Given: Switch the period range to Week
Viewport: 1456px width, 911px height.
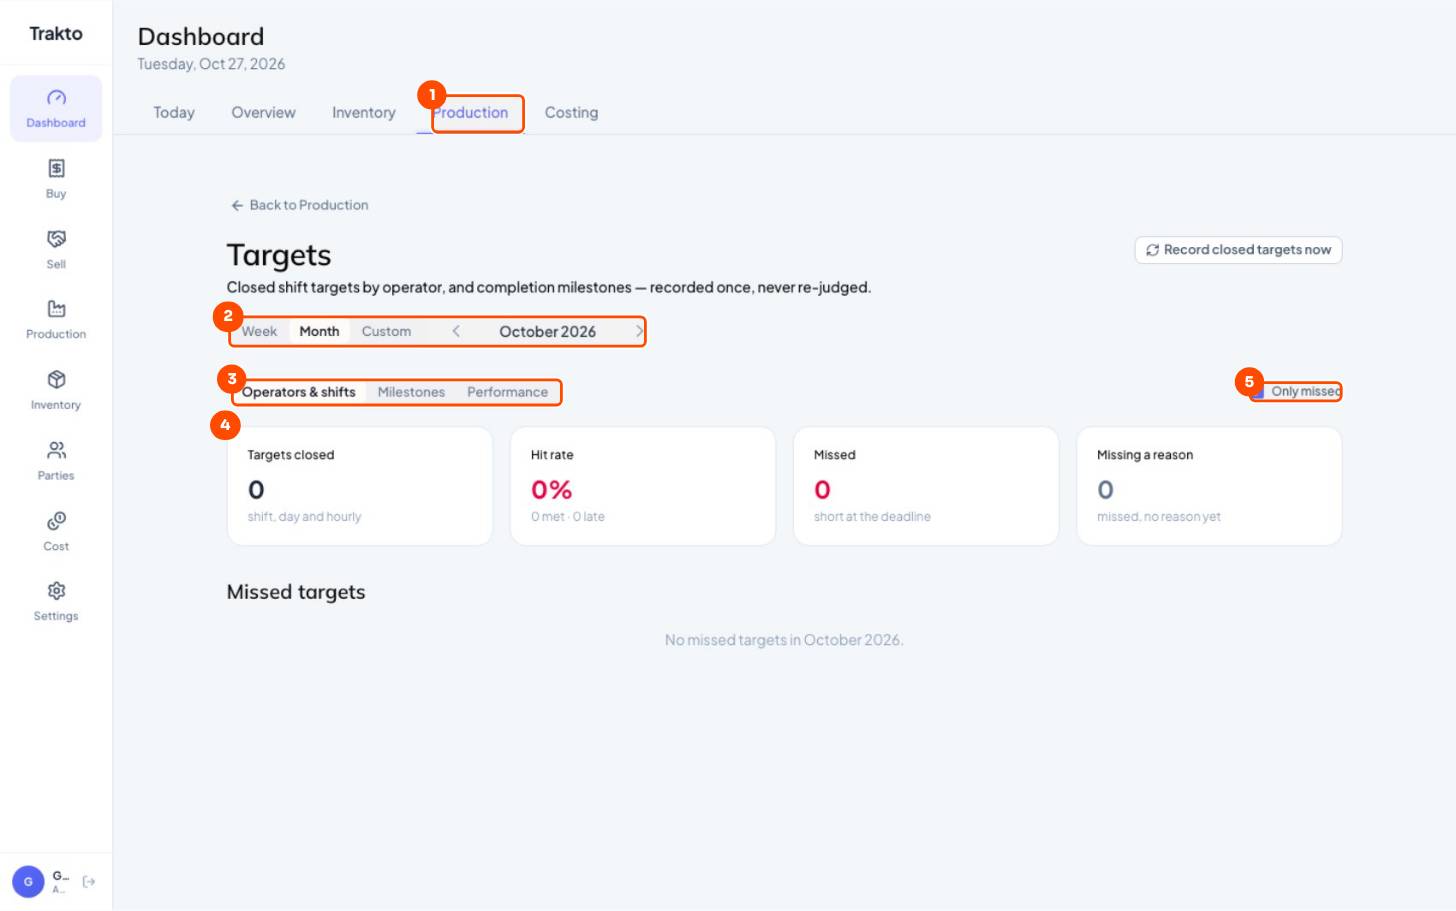Looking at the screenshot, I should (259, 332).
